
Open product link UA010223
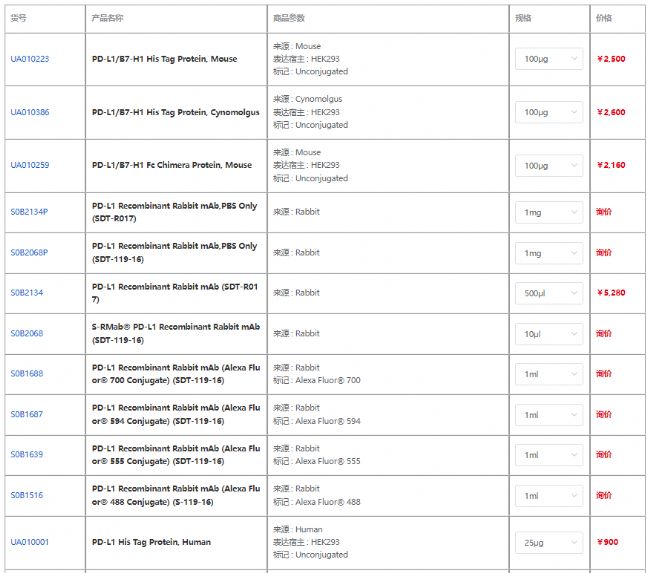click(30, 59)
